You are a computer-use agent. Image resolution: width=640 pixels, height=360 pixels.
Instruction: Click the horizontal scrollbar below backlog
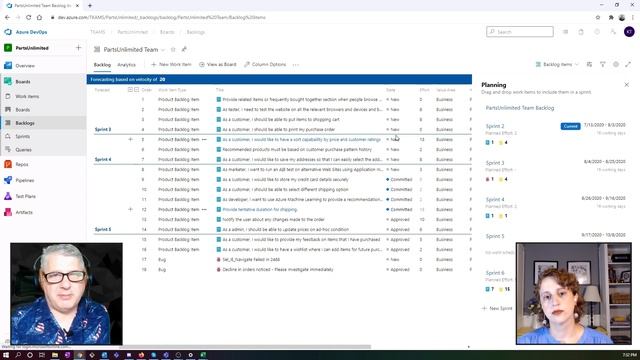tap(245, 347)
